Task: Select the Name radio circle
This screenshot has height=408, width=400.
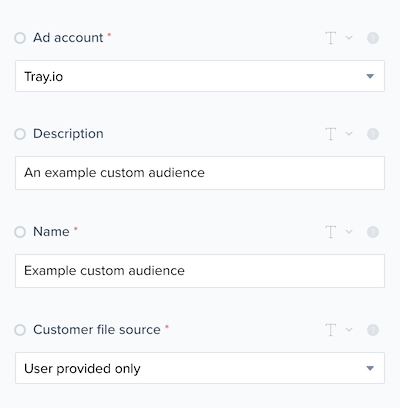Action: click(20, 232)
